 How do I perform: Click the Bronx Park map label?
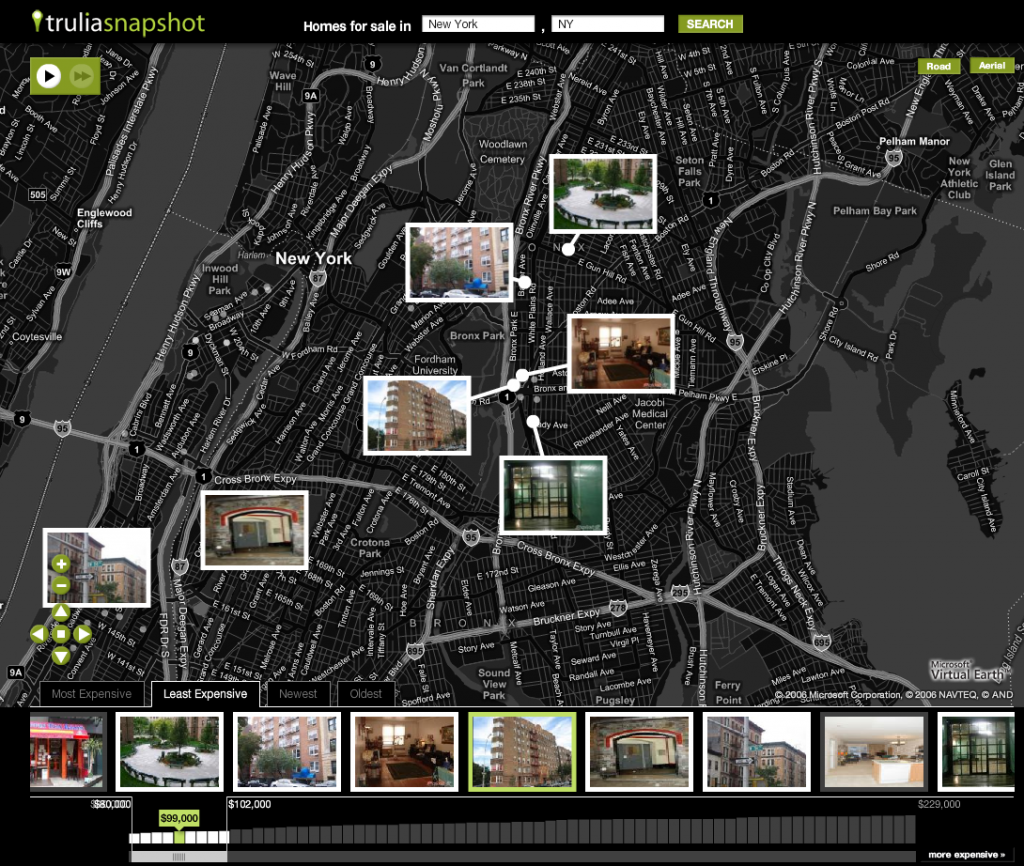[x=477, y=336]
